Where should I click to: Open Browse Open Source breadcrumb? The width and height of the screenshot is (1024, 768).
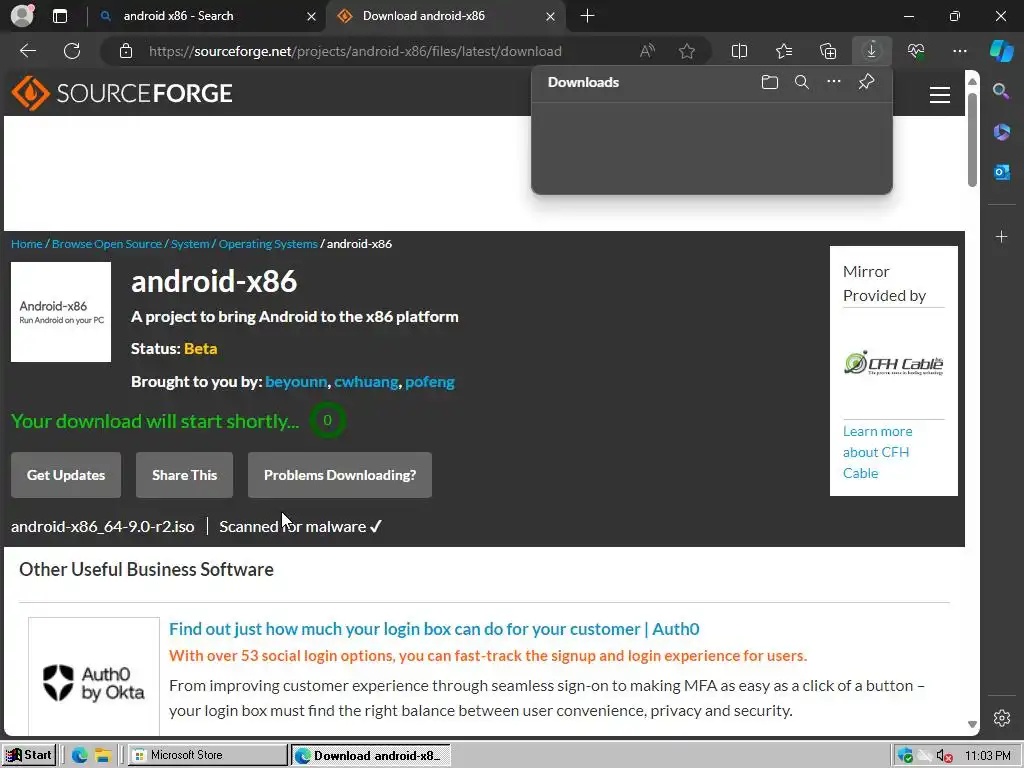(x=106, y=244)
